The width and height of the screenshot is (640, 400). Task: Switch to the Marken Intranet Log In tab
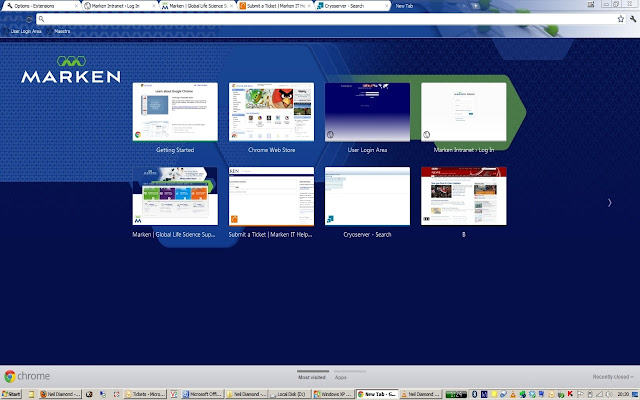[x=120, y=6]
